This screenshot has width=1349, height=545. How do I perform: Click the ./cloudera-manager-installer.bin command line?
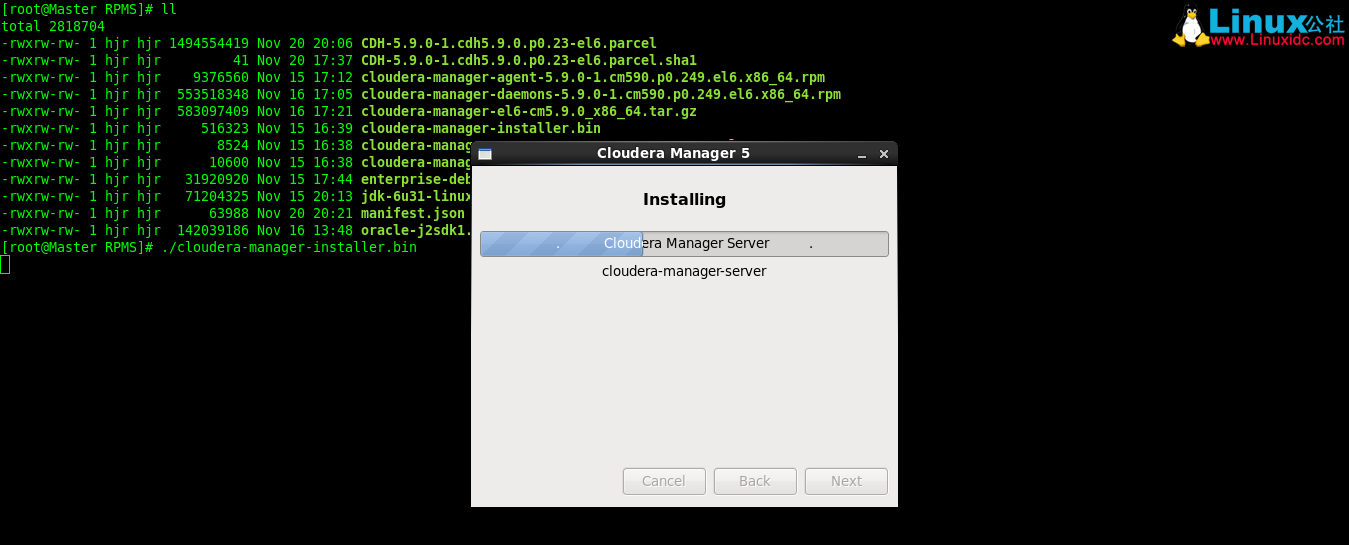click(x=288, y=247)
